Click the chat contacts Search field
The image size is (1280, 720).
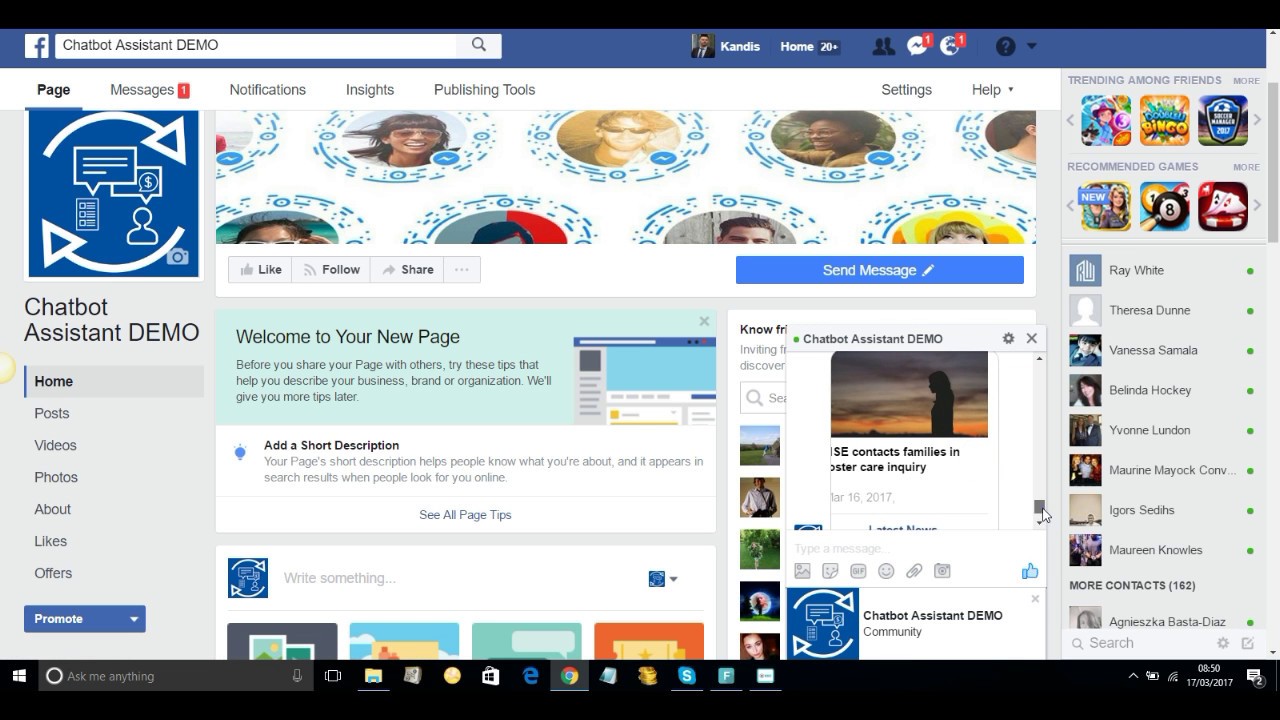coord(1140,643)
